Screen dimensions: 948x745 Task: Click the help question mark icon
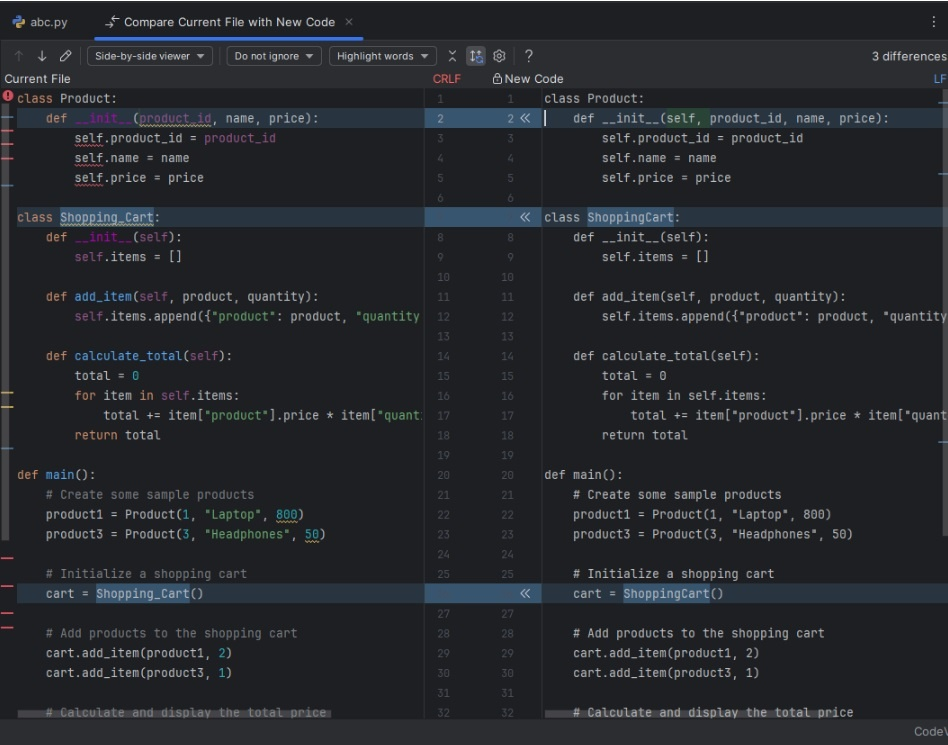point(528,56)
